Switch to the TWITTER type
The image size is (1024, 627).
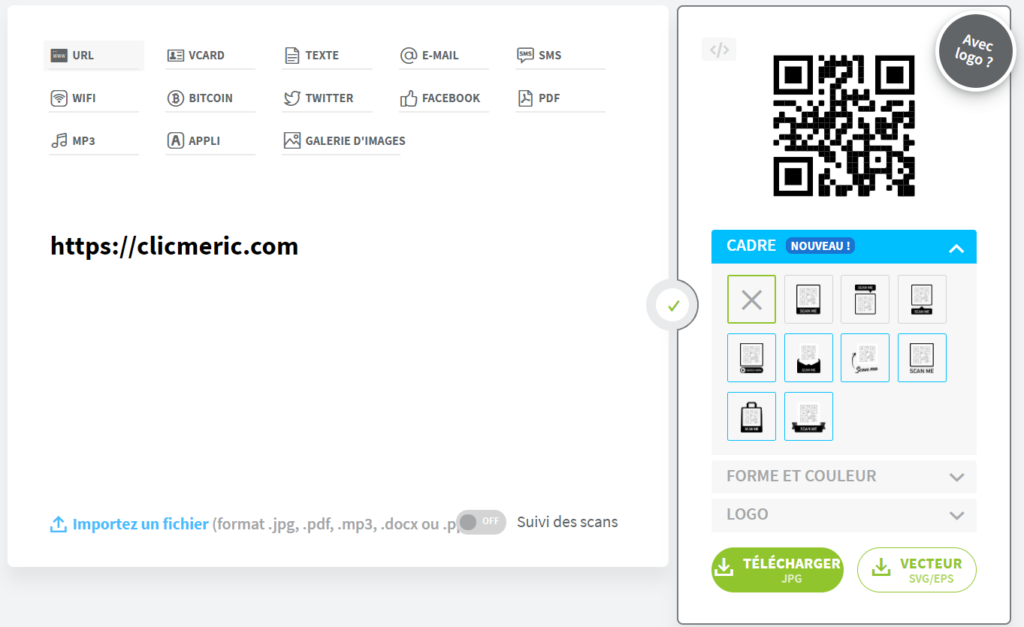[327, 98]
